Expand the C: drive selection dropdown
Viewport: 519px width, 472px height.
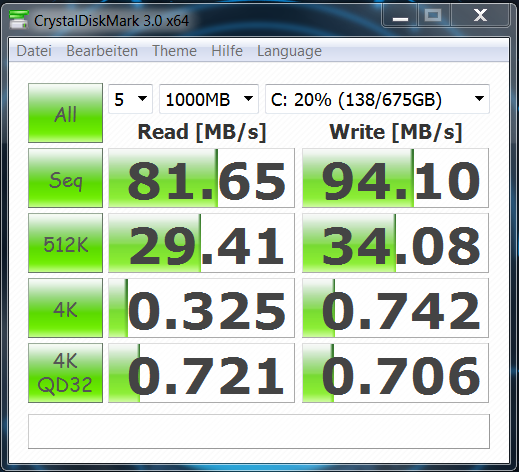[x=377, y=99]
